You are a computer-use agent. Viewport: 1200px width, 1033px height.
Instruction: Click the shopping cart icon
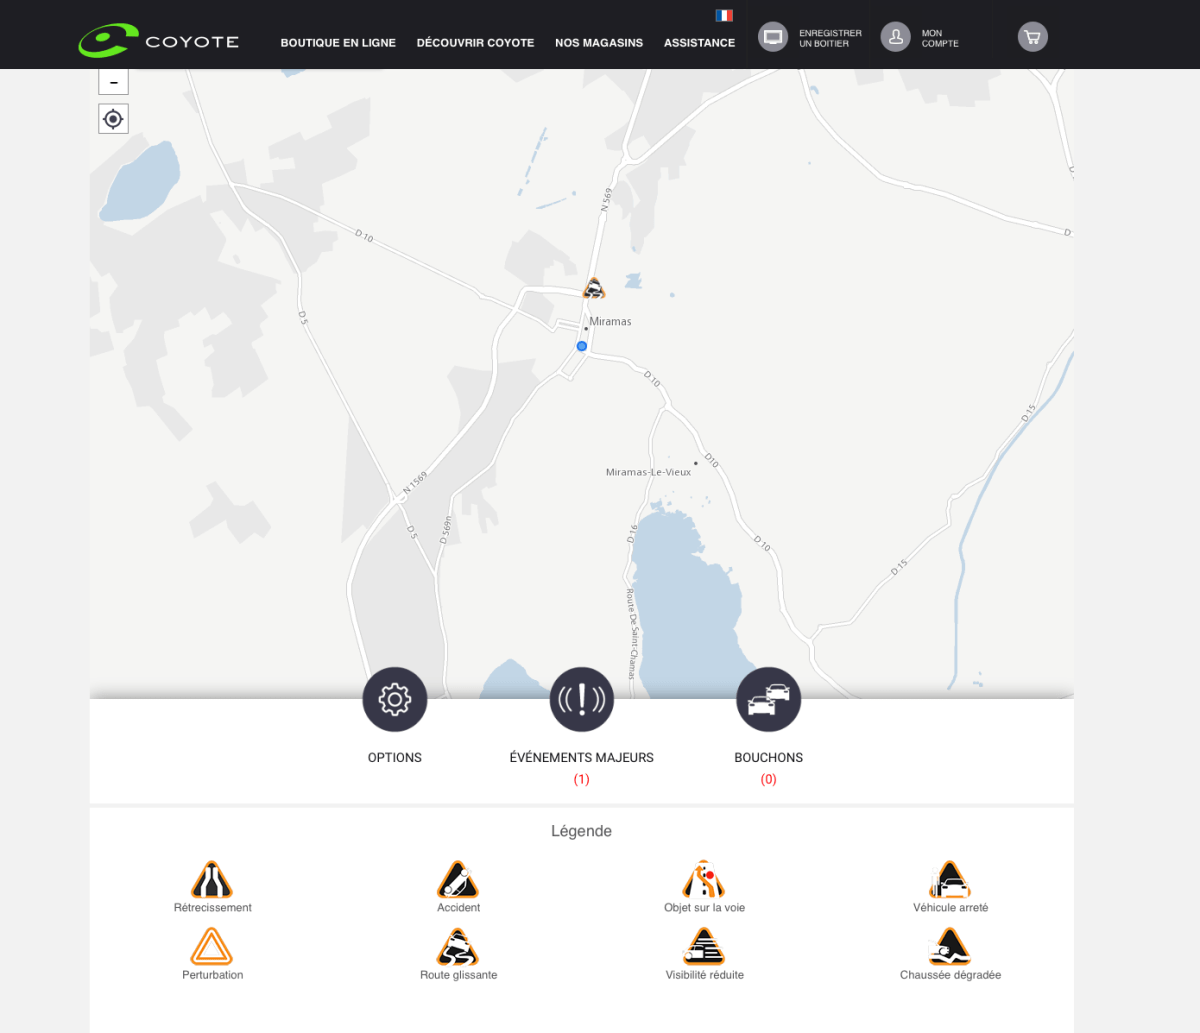[x=1032, y=37]
